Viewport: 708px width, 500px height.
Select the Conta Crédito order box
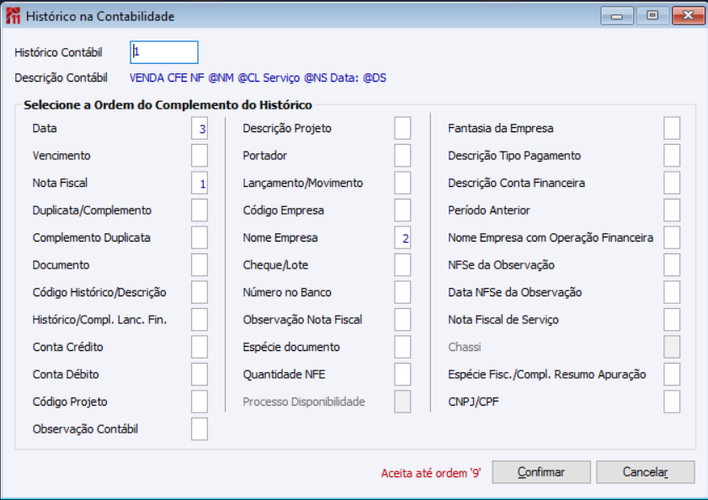(x=199, y=347)
